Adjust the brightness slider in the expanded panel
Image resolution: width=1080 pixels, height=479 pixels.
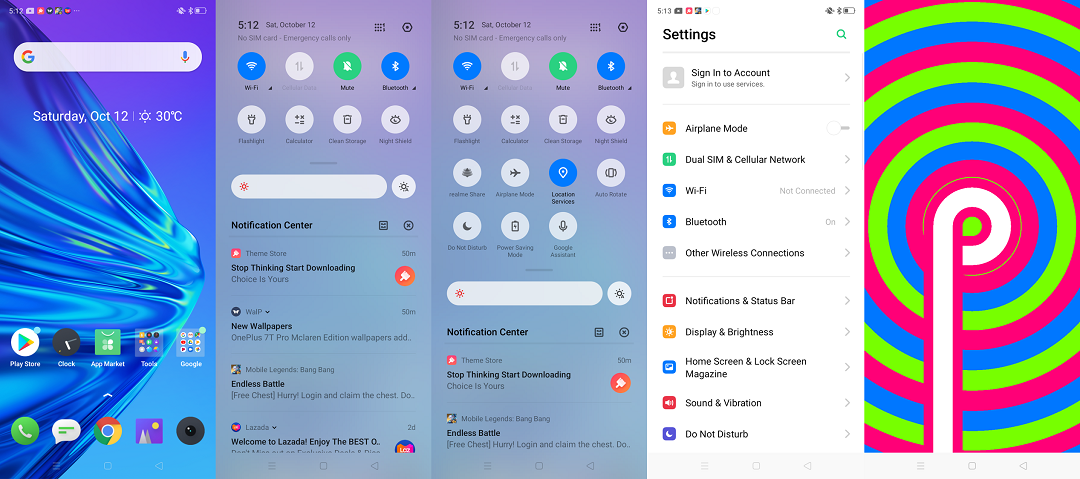(x=524, y=294)
